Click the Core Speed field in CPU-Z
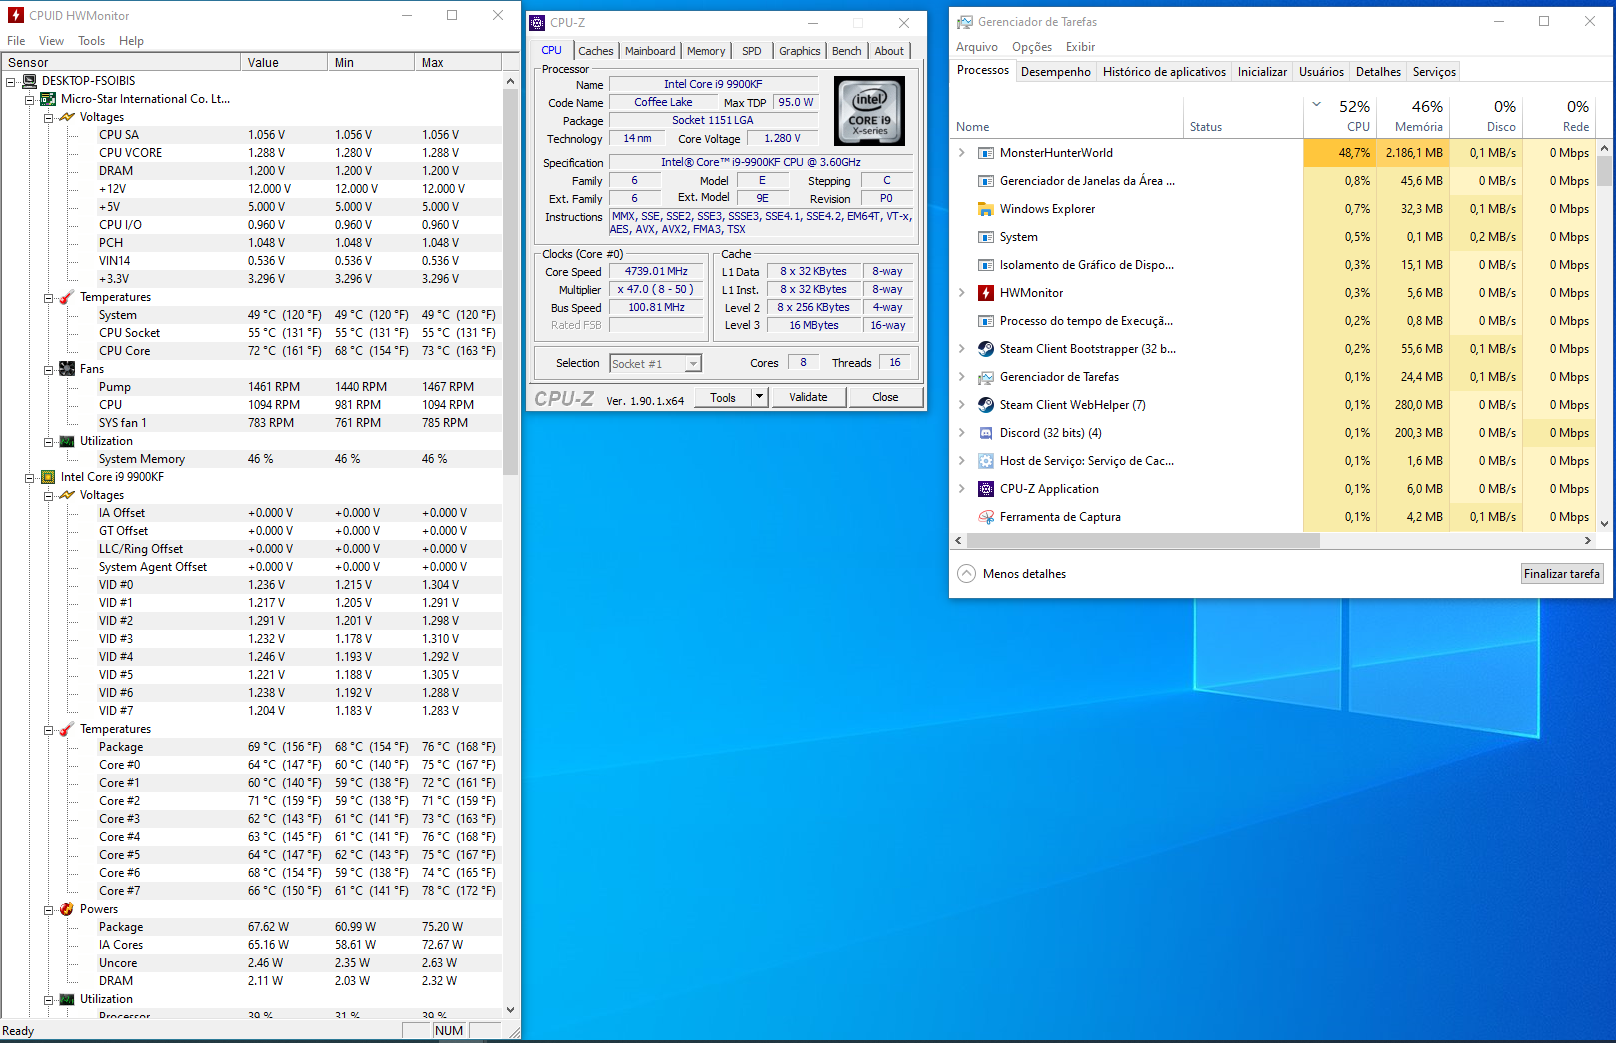The height and width of the screenshot is (1043, 1616). [x=656, y=271]
